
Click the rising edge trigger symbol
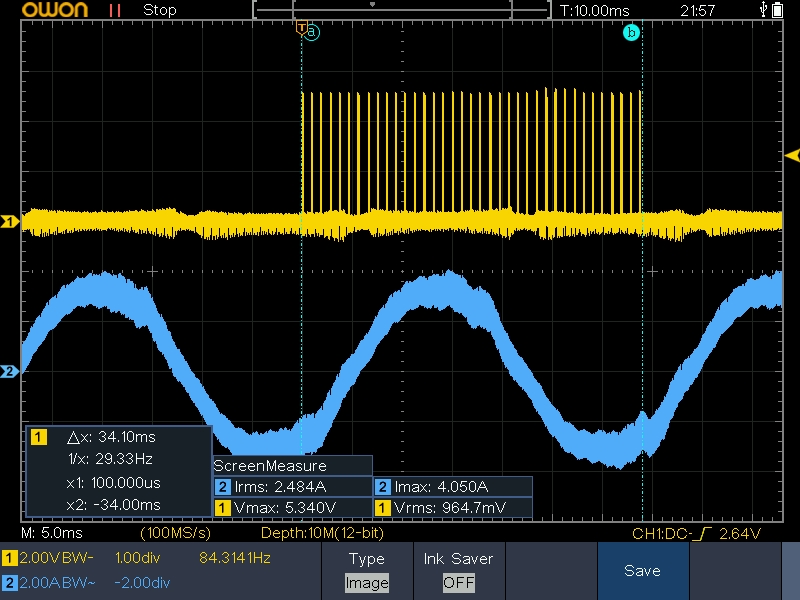coord(705,534)
